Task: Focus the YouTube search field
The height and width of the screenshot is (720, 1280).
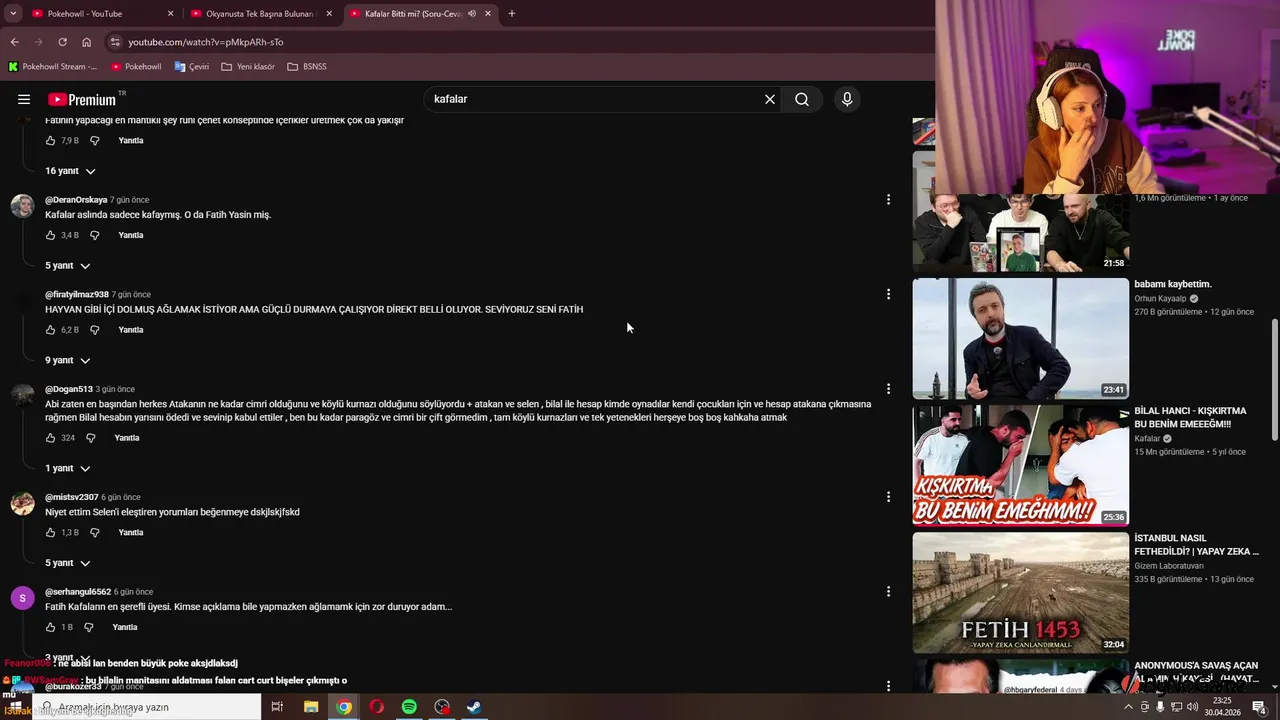Action: (x=595, y=99)
